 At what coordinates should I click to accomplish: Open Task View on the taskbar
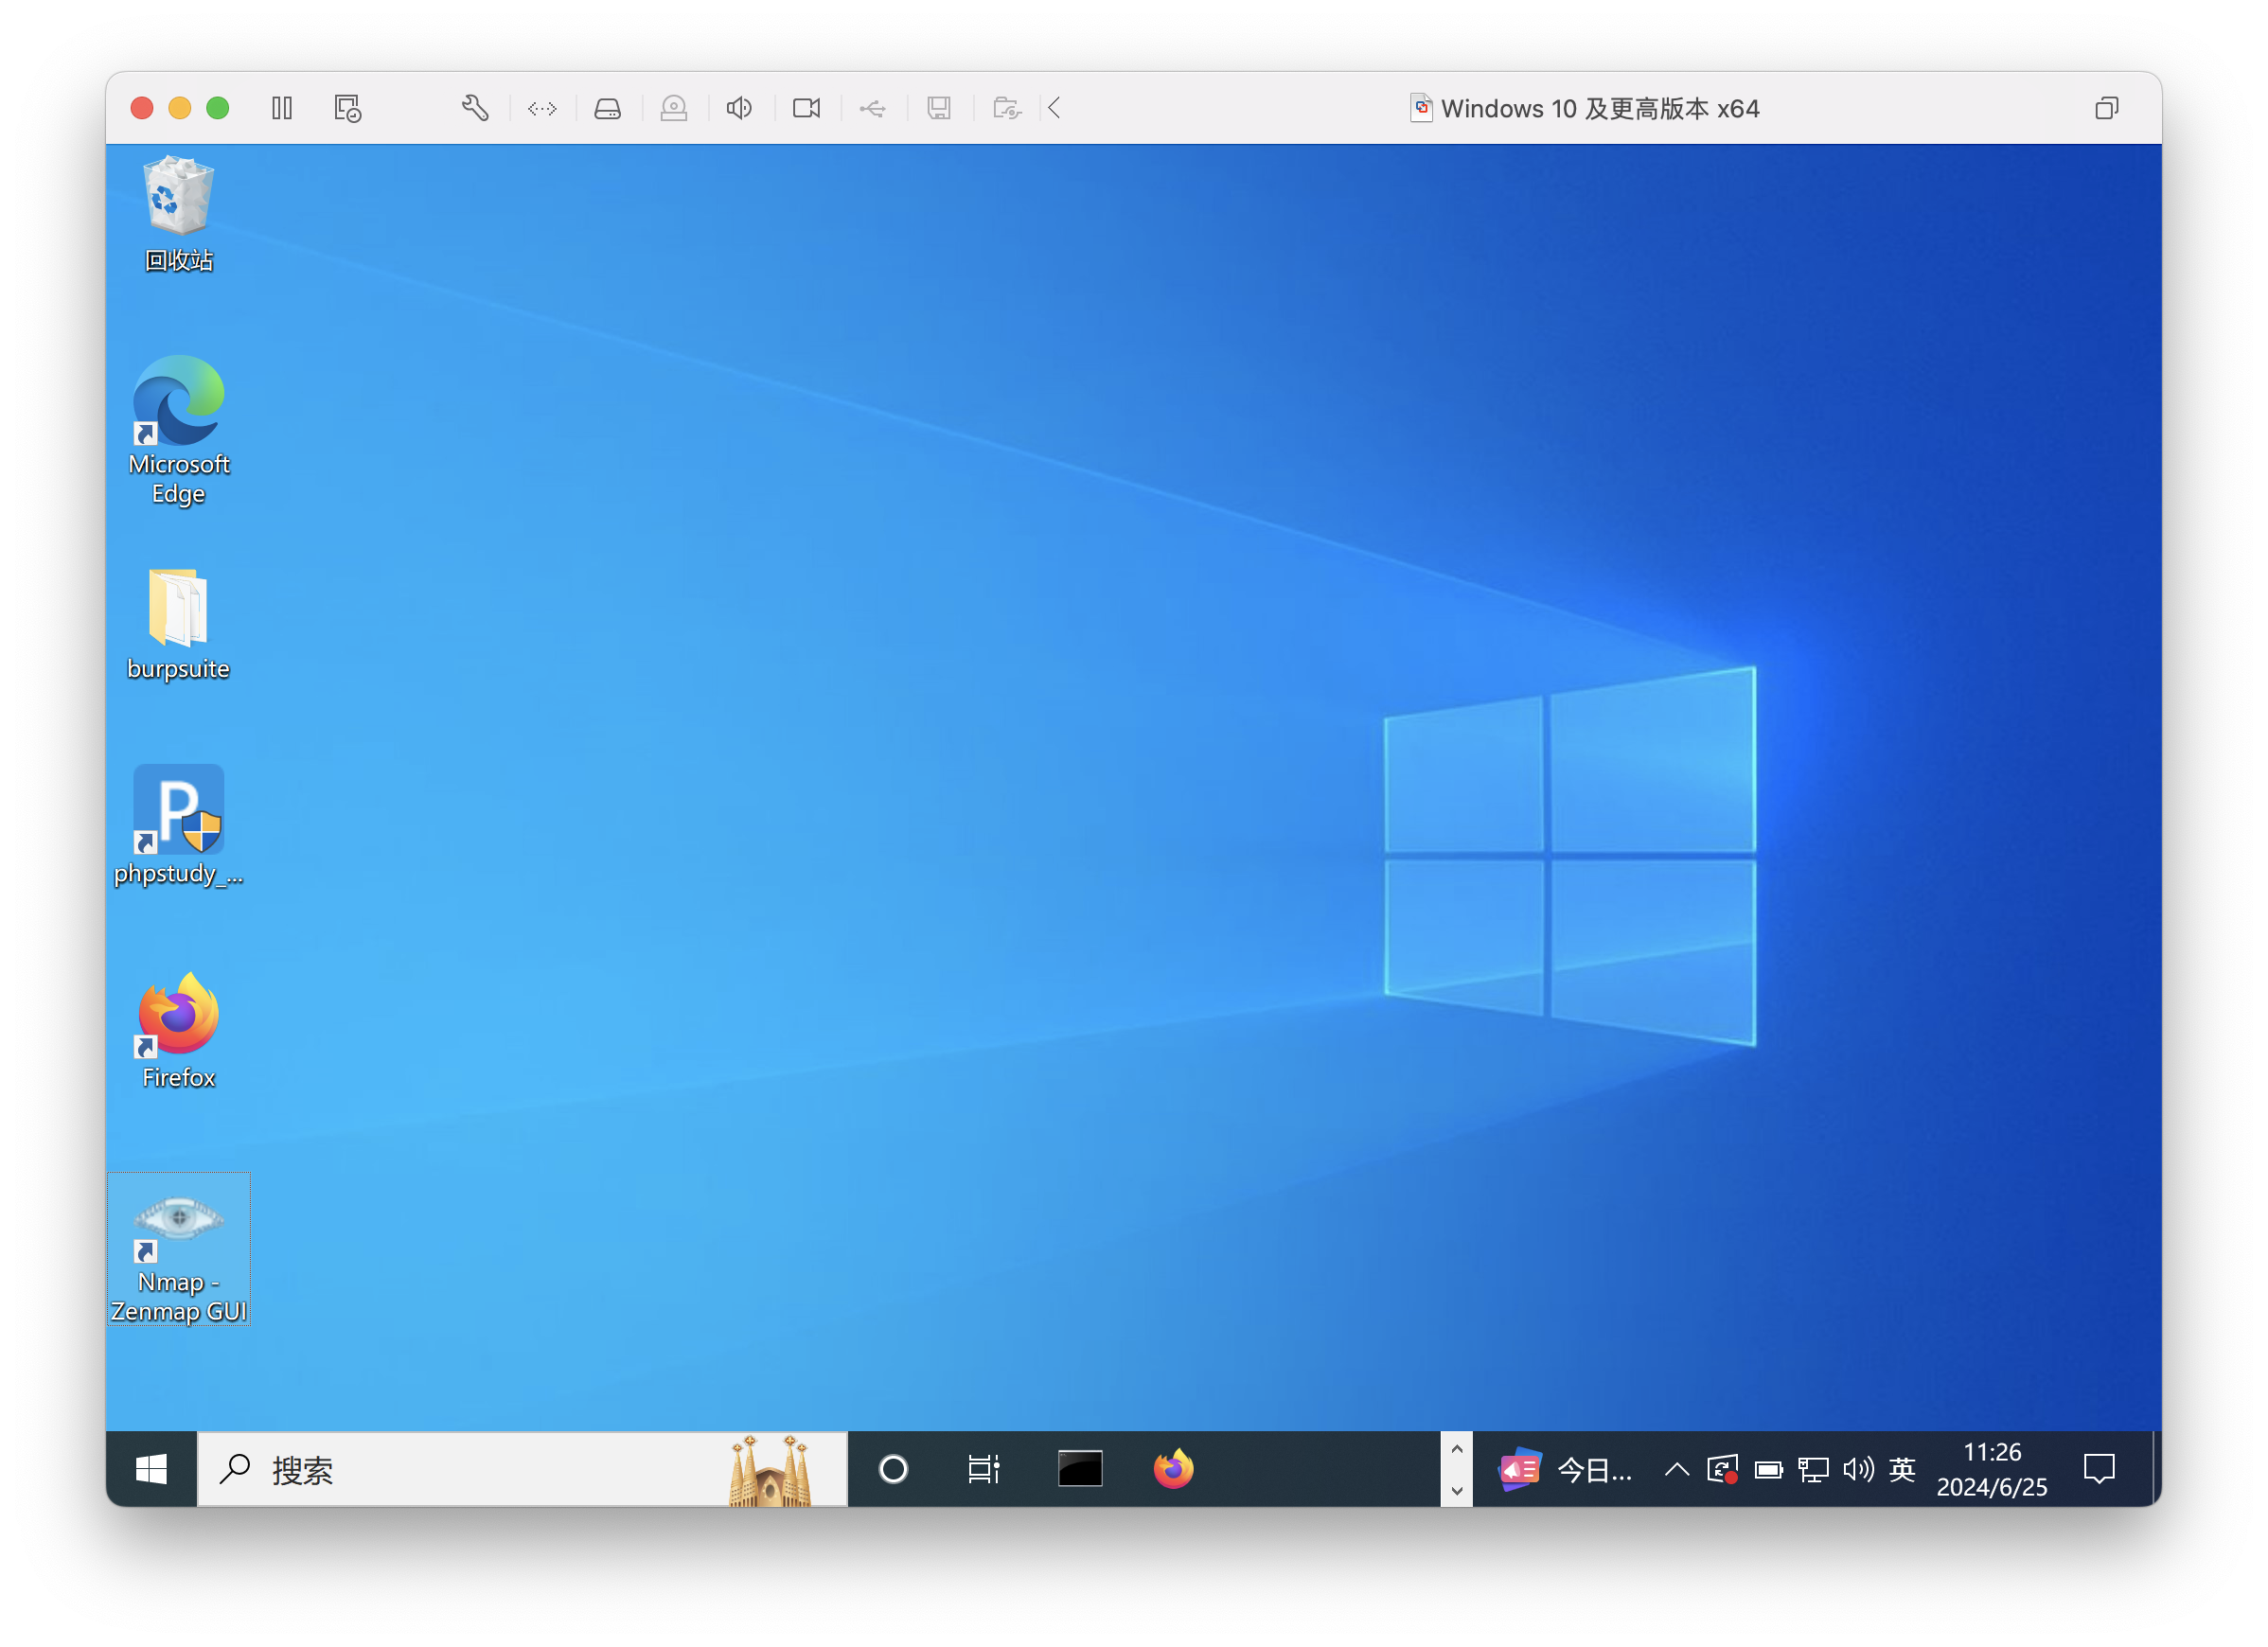983,1469
